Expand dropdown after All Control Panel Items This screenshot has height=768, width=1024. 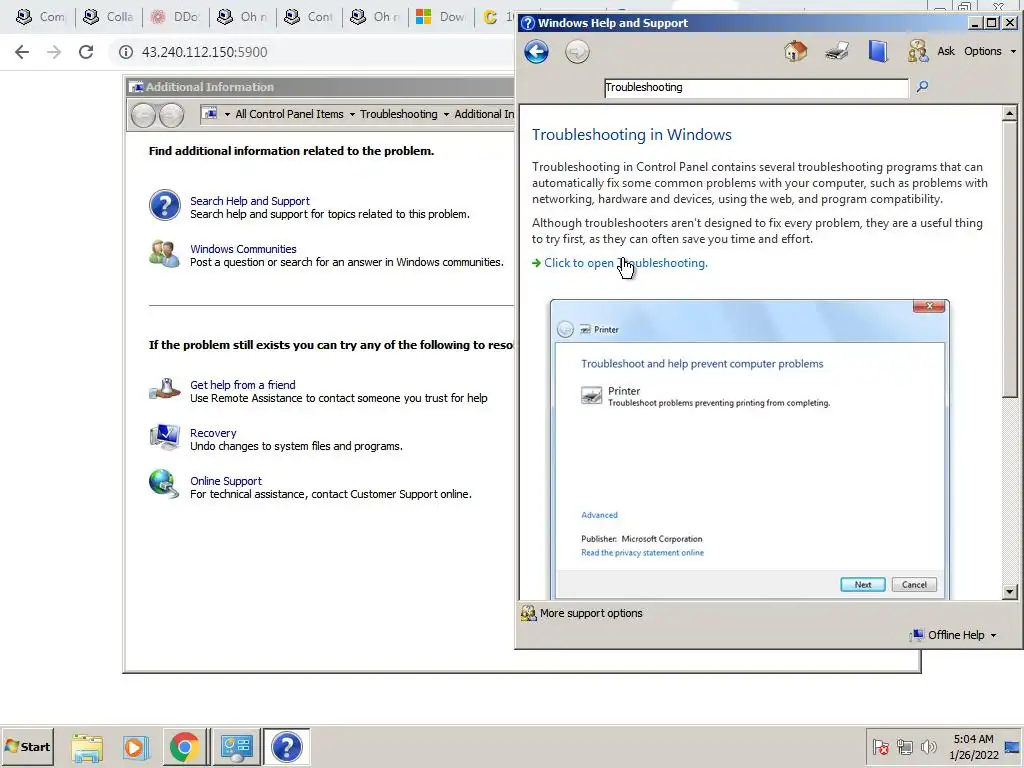(352, 114)
